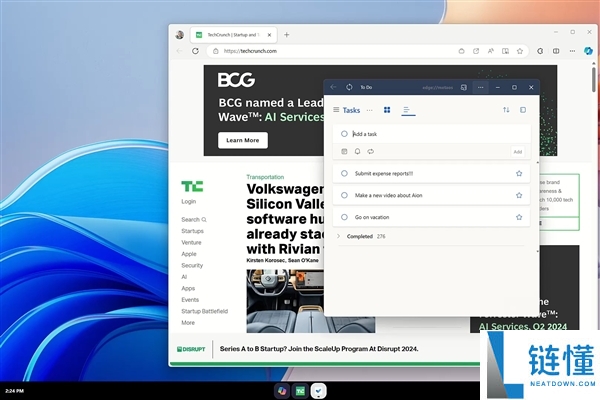
Task: Open Security section in TechCrunch
Action: tap(192, 265)
